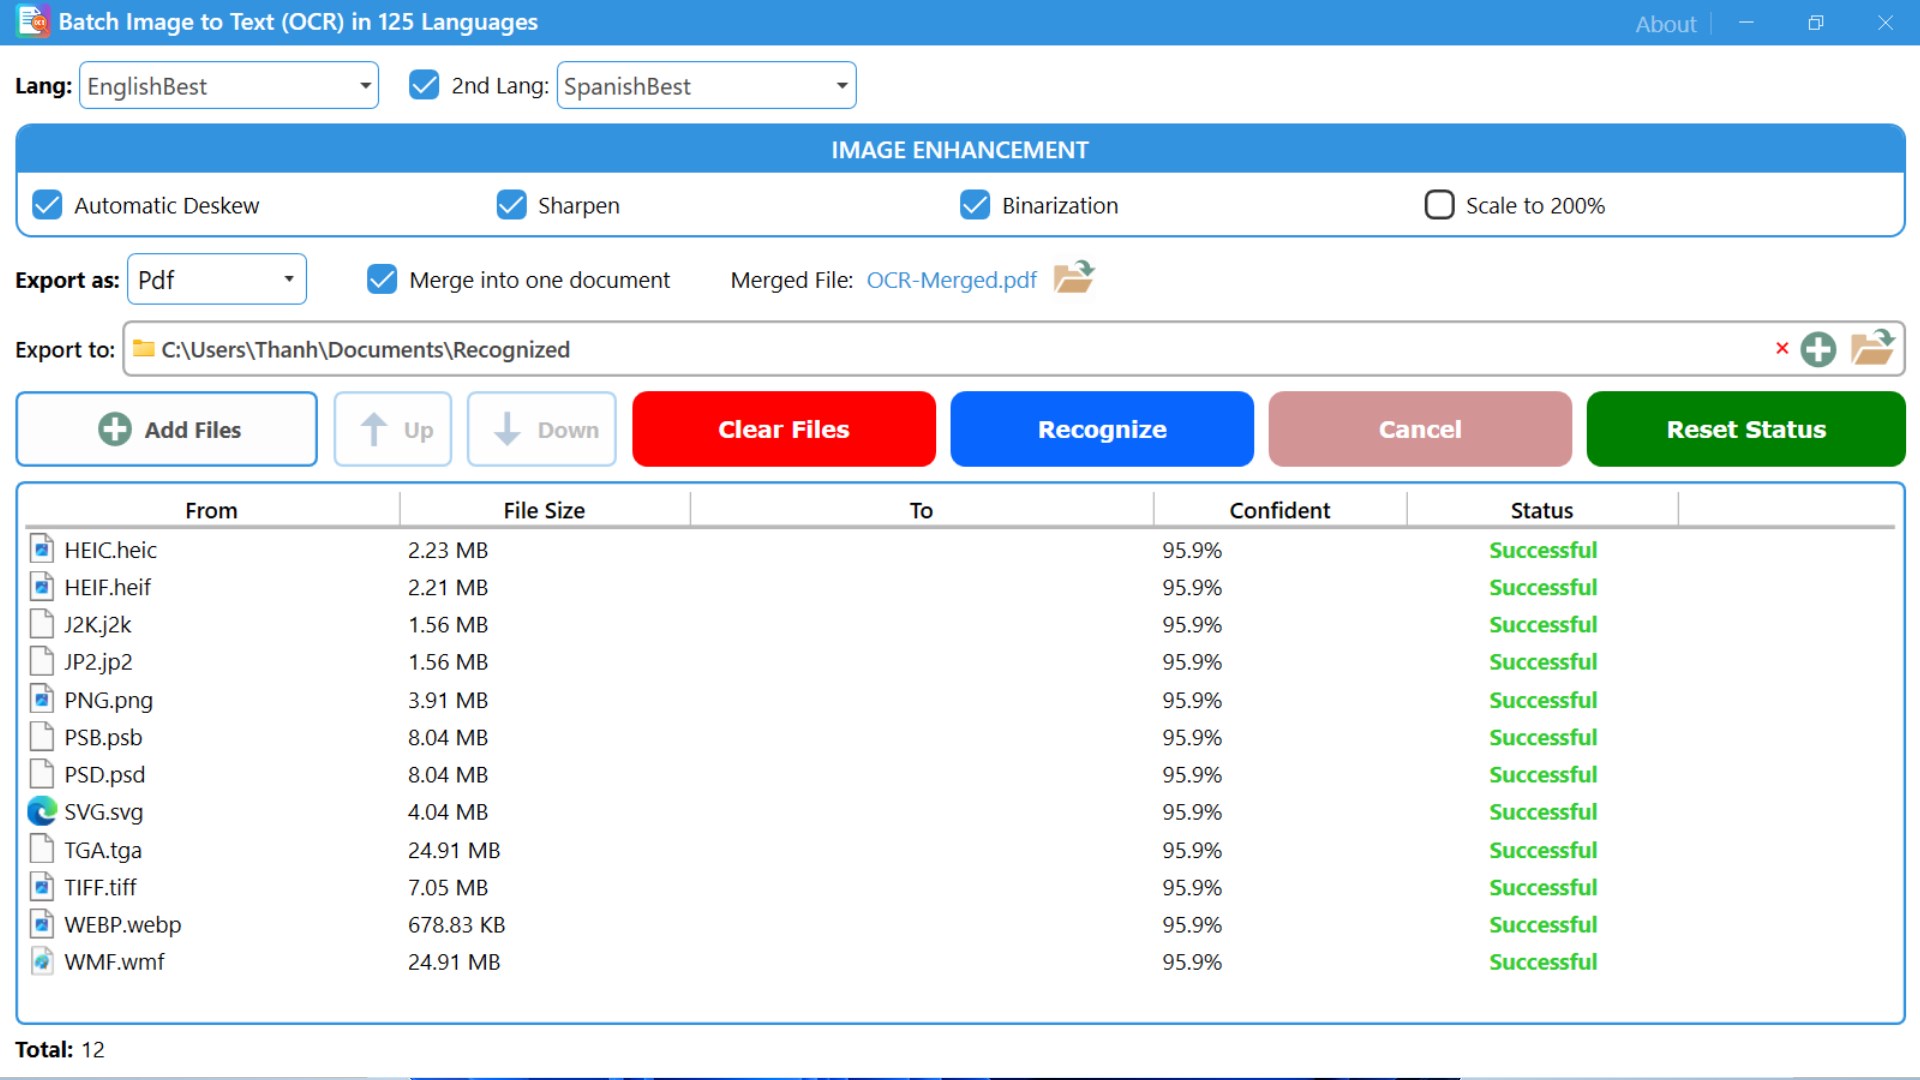1920x1080 pixels.
Task: Toggle the 2nd Lang checkbox
Action: [x=424, y=85]
